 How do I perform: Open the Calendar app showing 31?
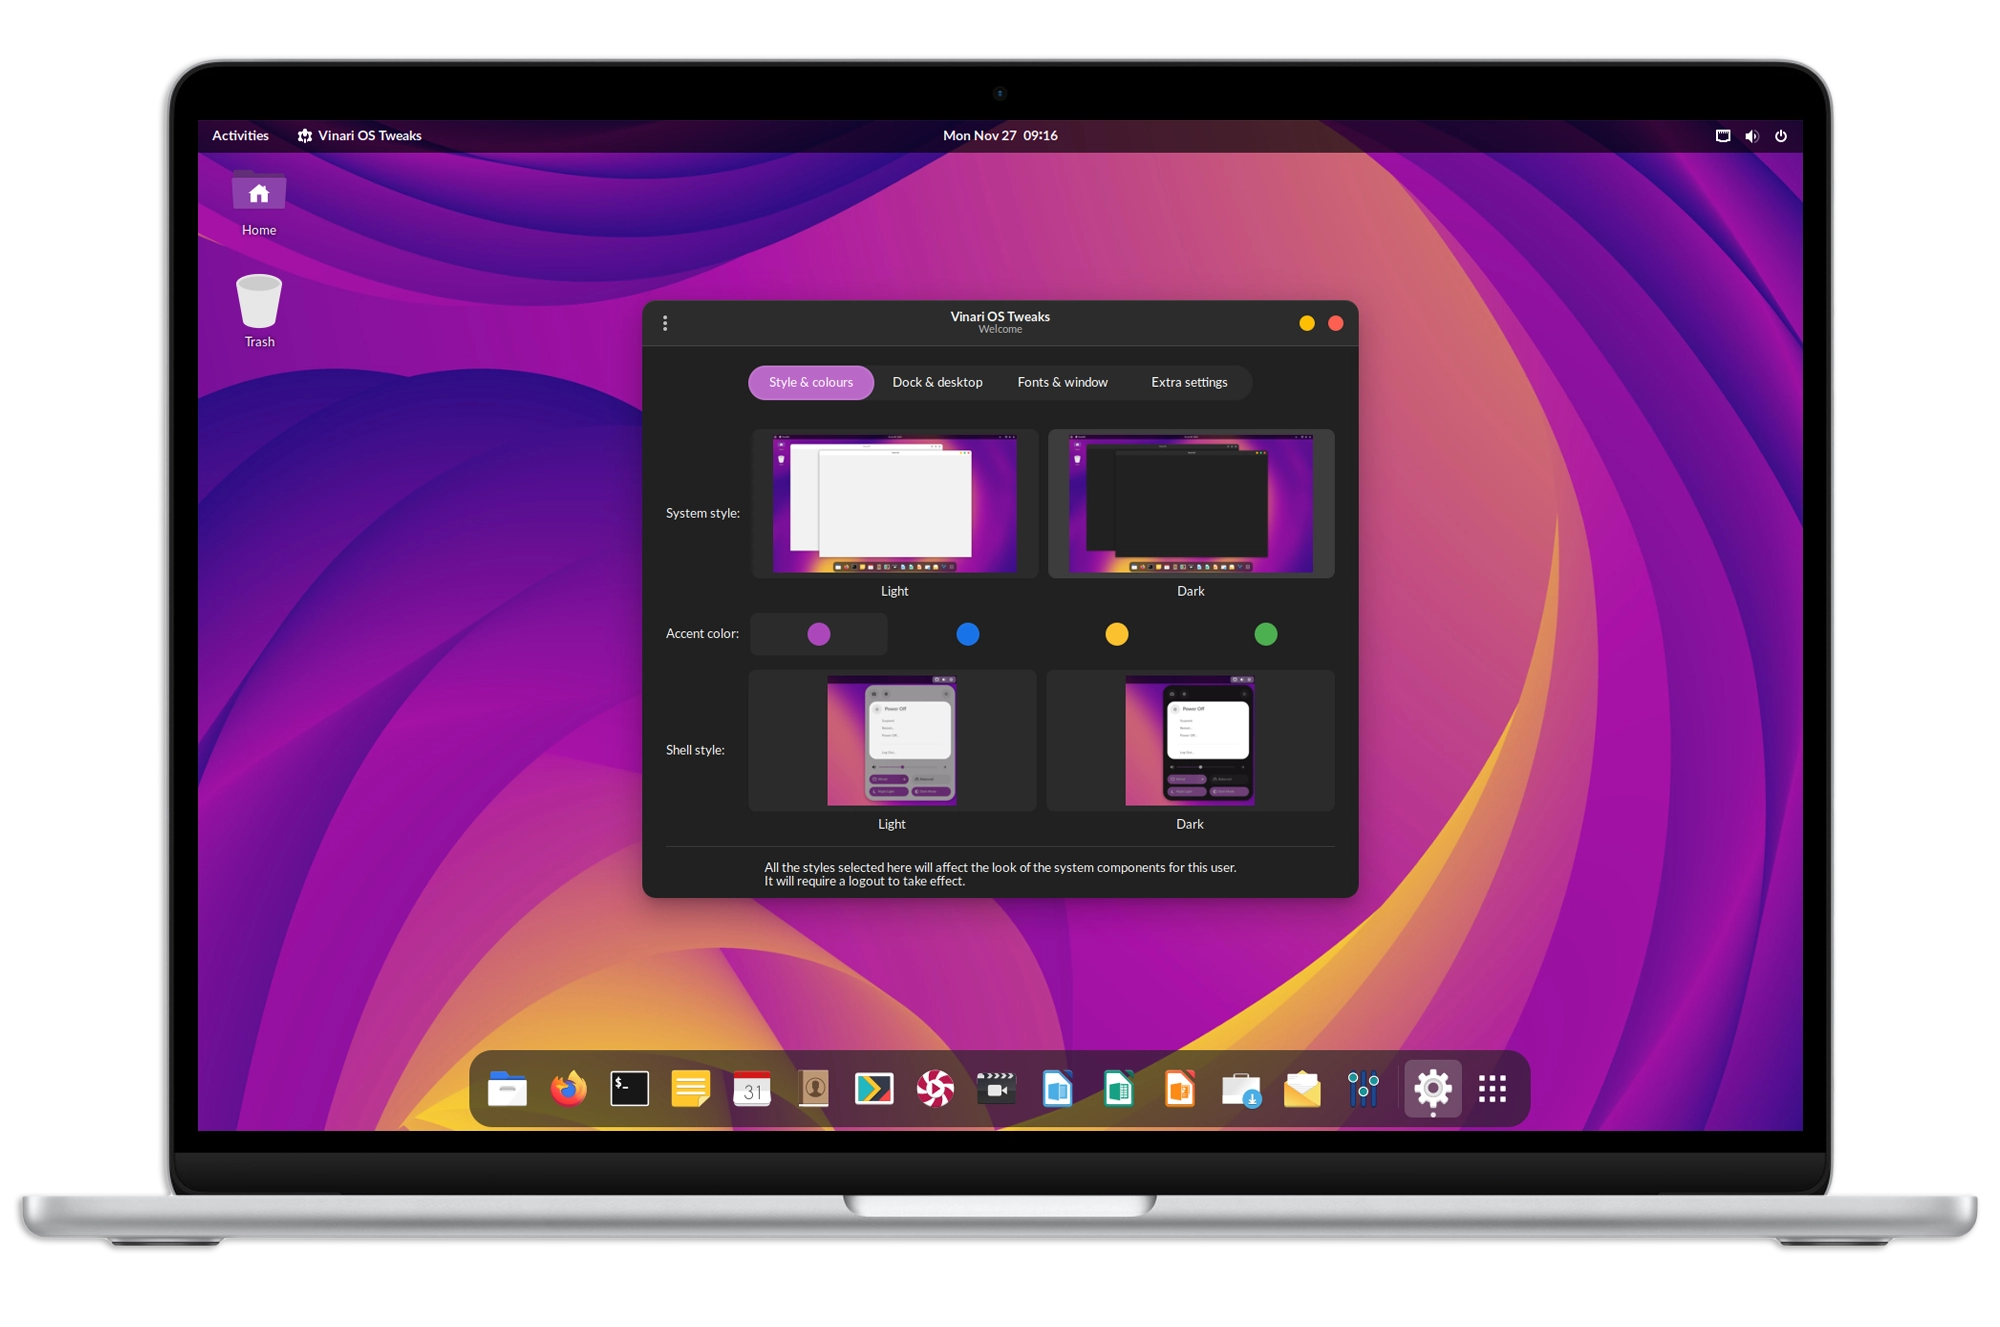752,1088
